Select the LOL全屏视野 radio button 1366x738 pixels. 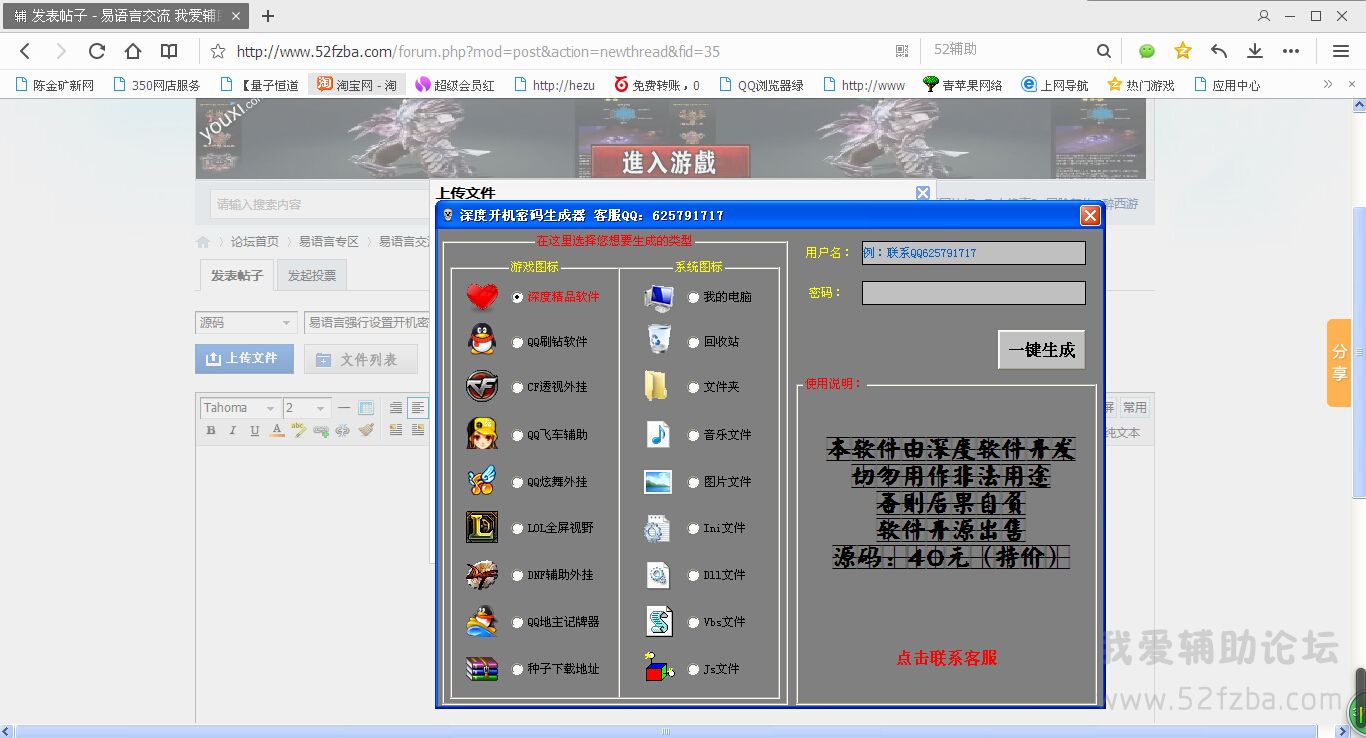pos(517,528)
